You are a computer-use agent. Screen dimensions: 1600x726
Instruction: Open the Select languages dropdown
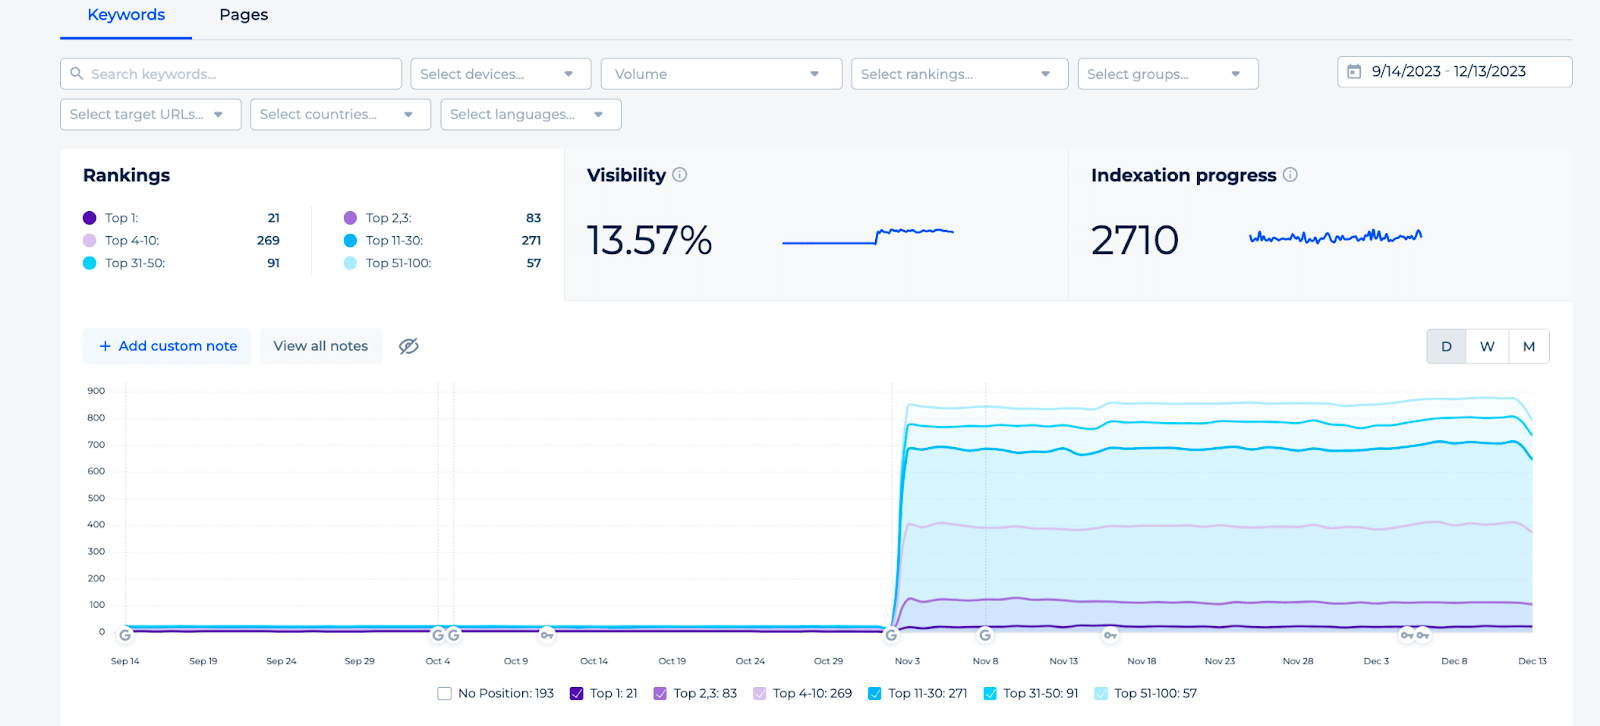531,114
